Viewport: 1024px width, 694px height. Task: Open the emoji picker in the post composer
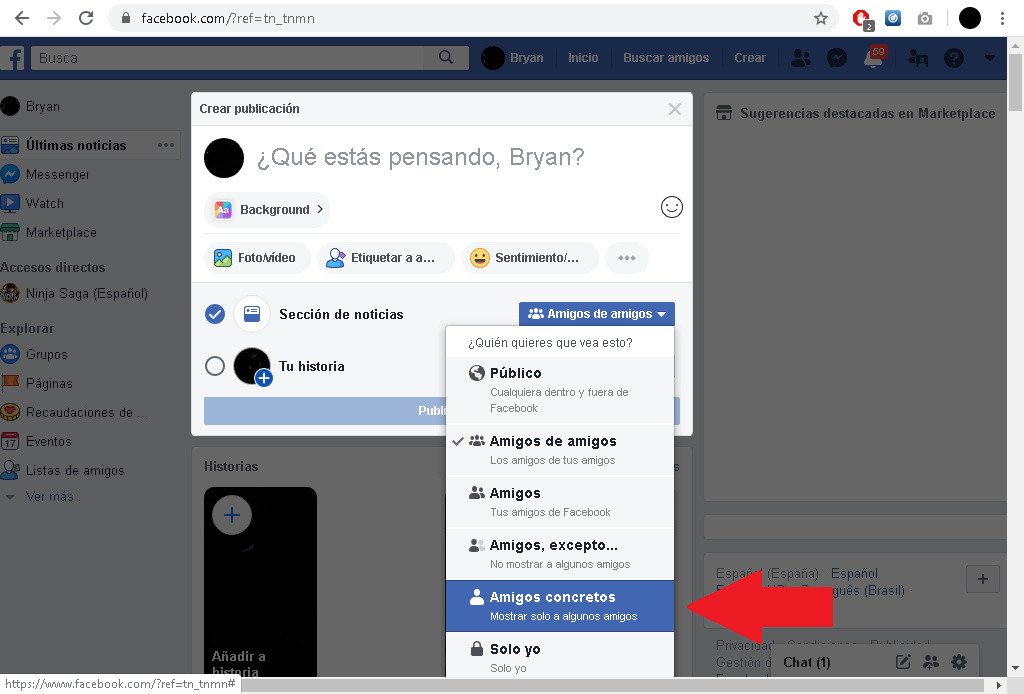tap(671, 207)
